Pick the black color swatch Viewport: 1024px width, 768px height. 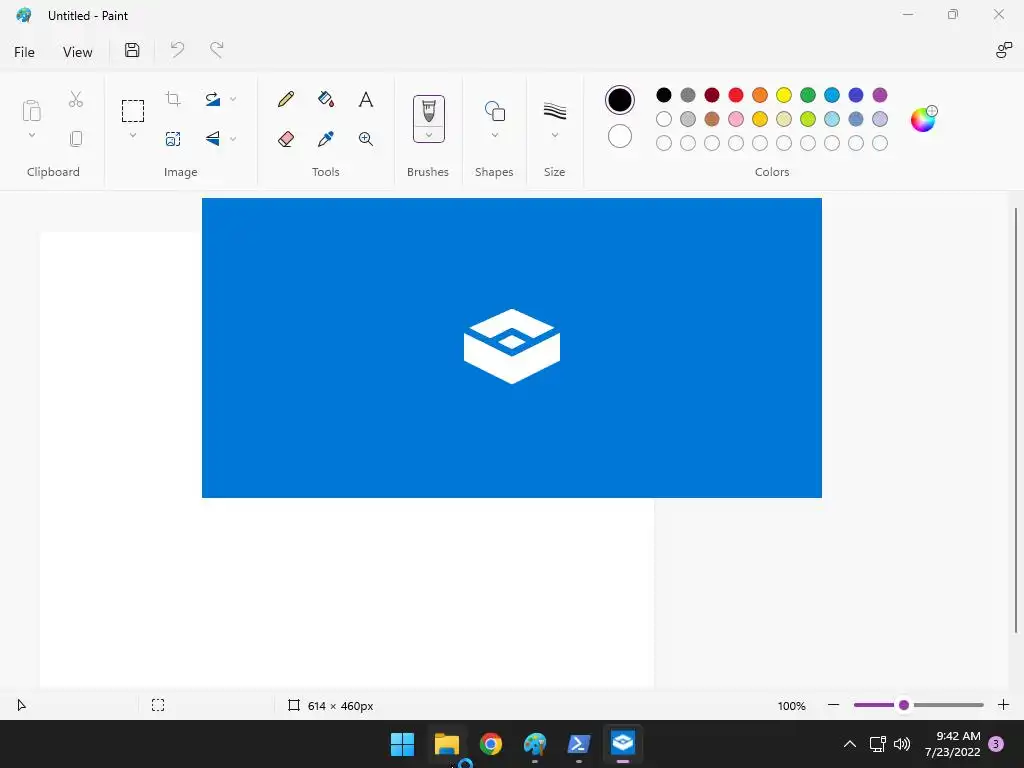pyautogui.click(x=664, y=95)
